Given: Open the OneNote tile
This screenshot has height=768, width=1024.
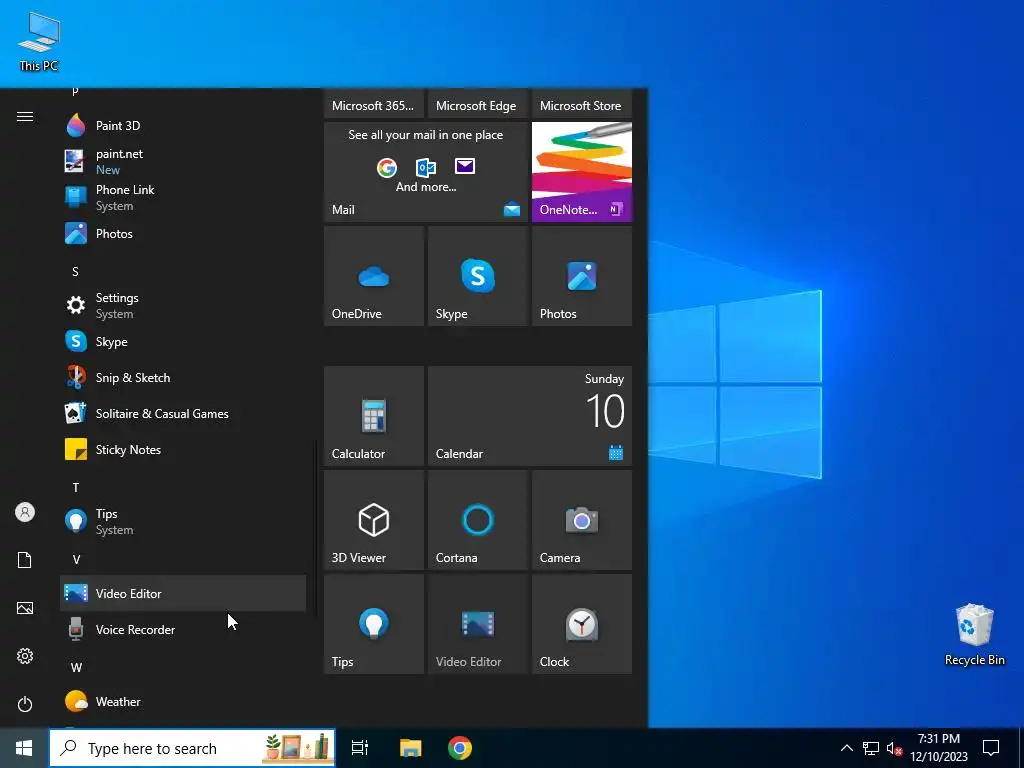Looking at the screenshot, I should tap(582, 172).
